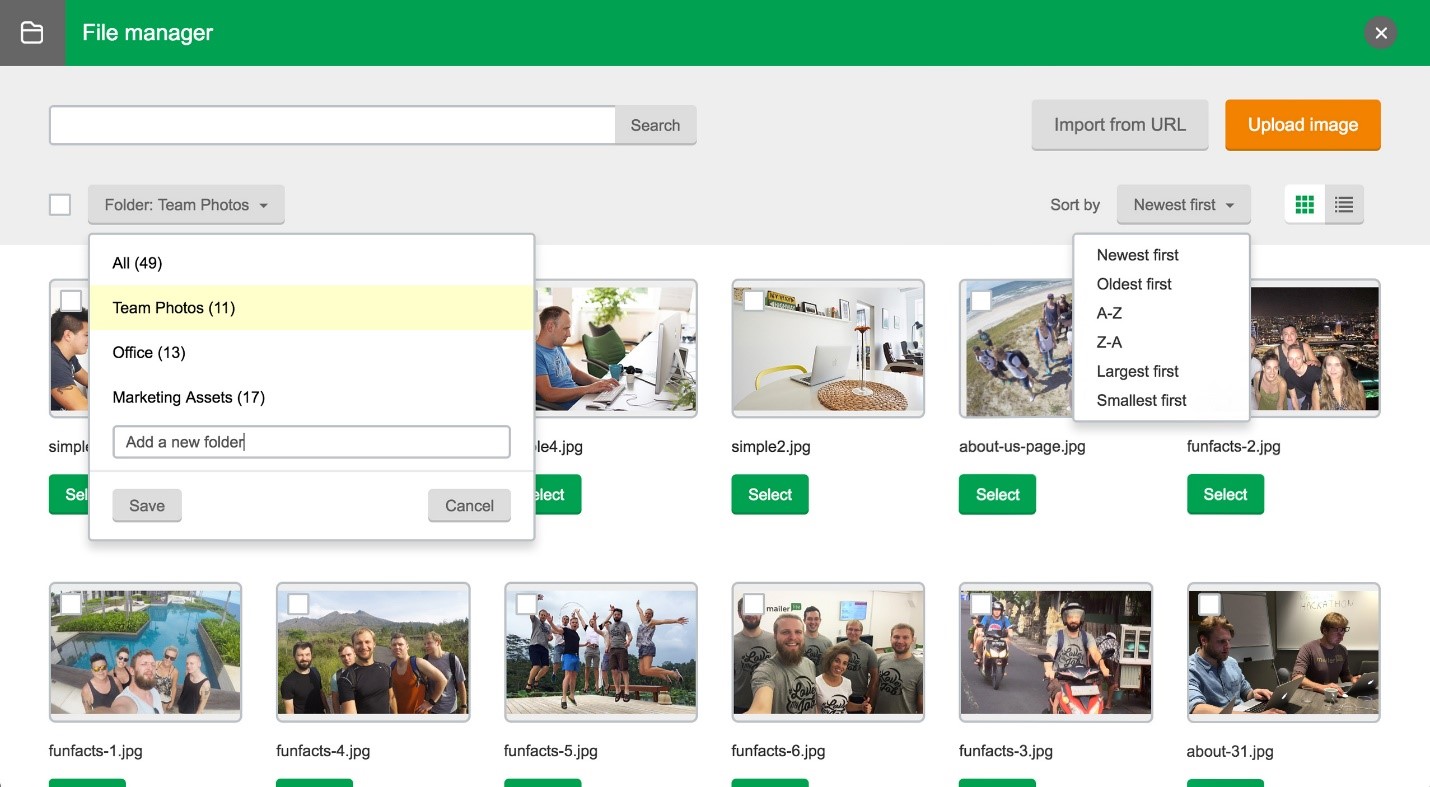Viewport: 1430px width, 787px height.
Task: Save the new folder
Action: tap(147, 505)
